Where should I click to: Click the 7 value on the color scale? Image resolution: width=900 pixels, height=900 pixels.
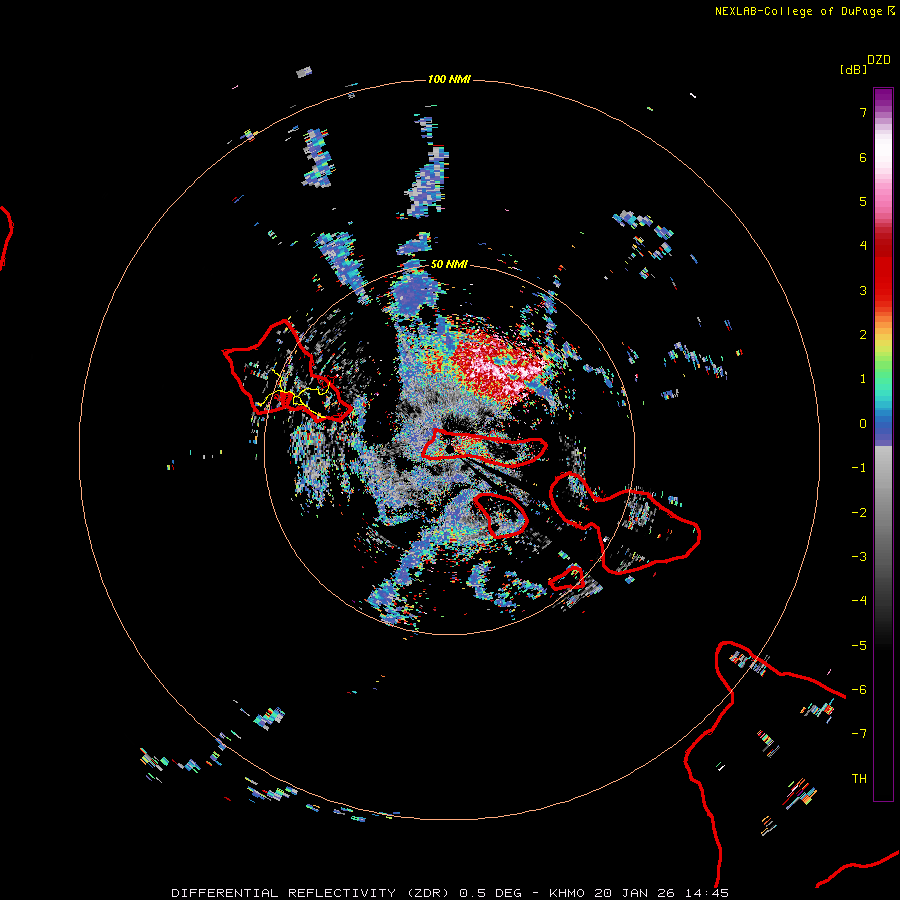tap(863, 112)
